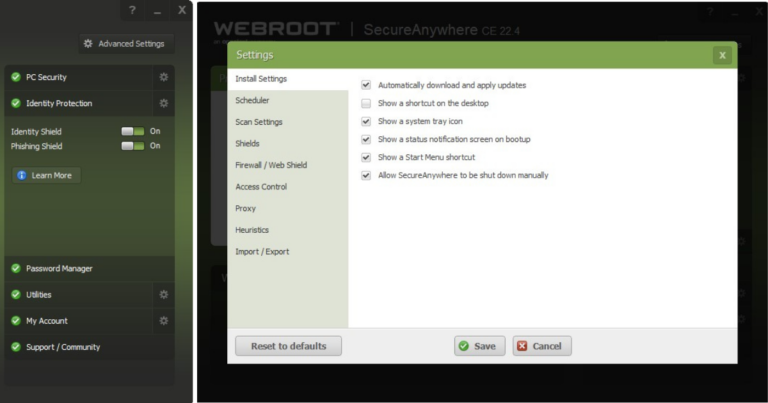
Task: Open Identity Protection gear settings
Action: 164,103
